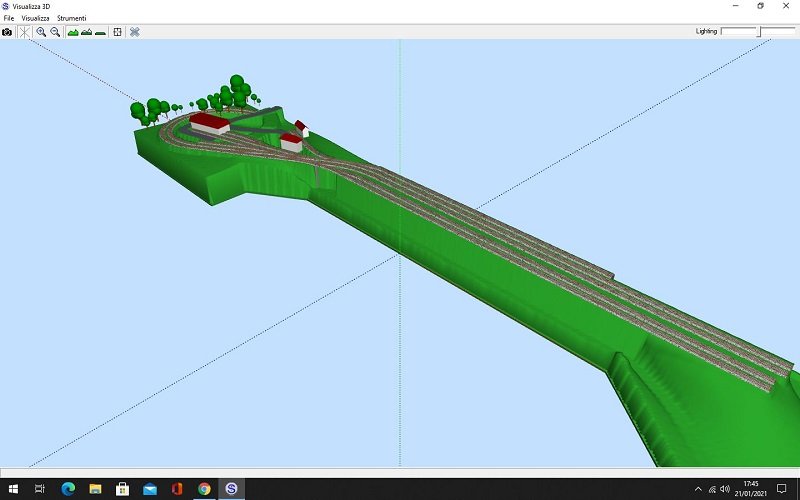Open Google Chrome from the taskbar
Viewport: 800px width, 500px height.
click(x=204, y=489)
